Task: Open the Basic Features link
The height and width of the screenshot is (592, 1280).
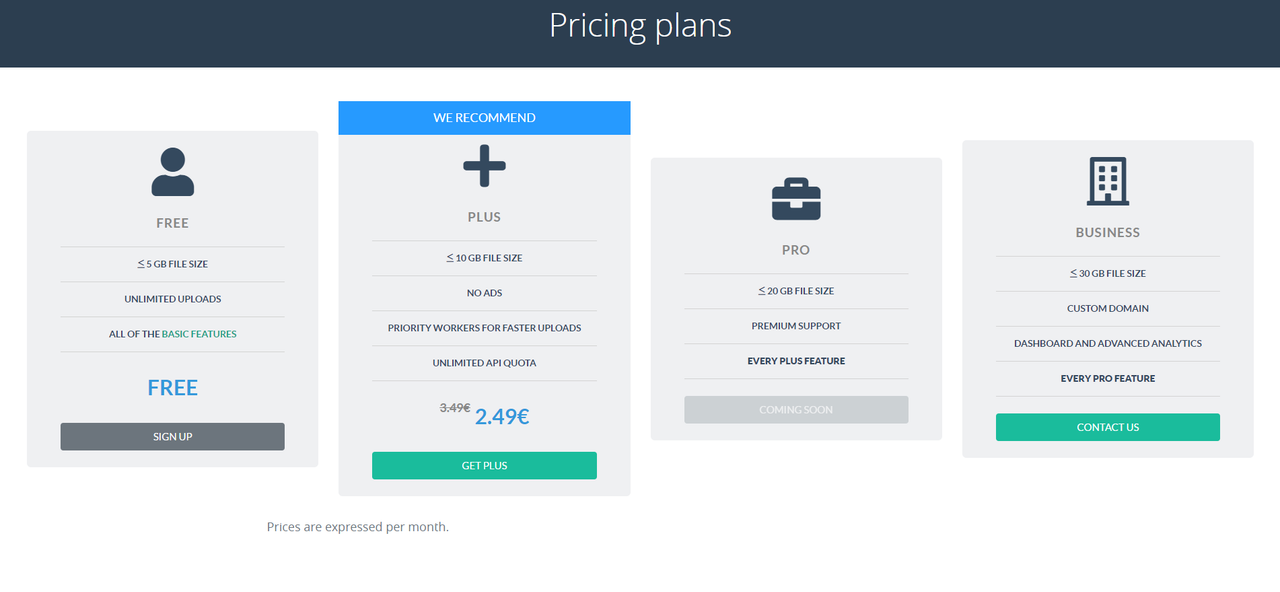Action: pos(199,334)
